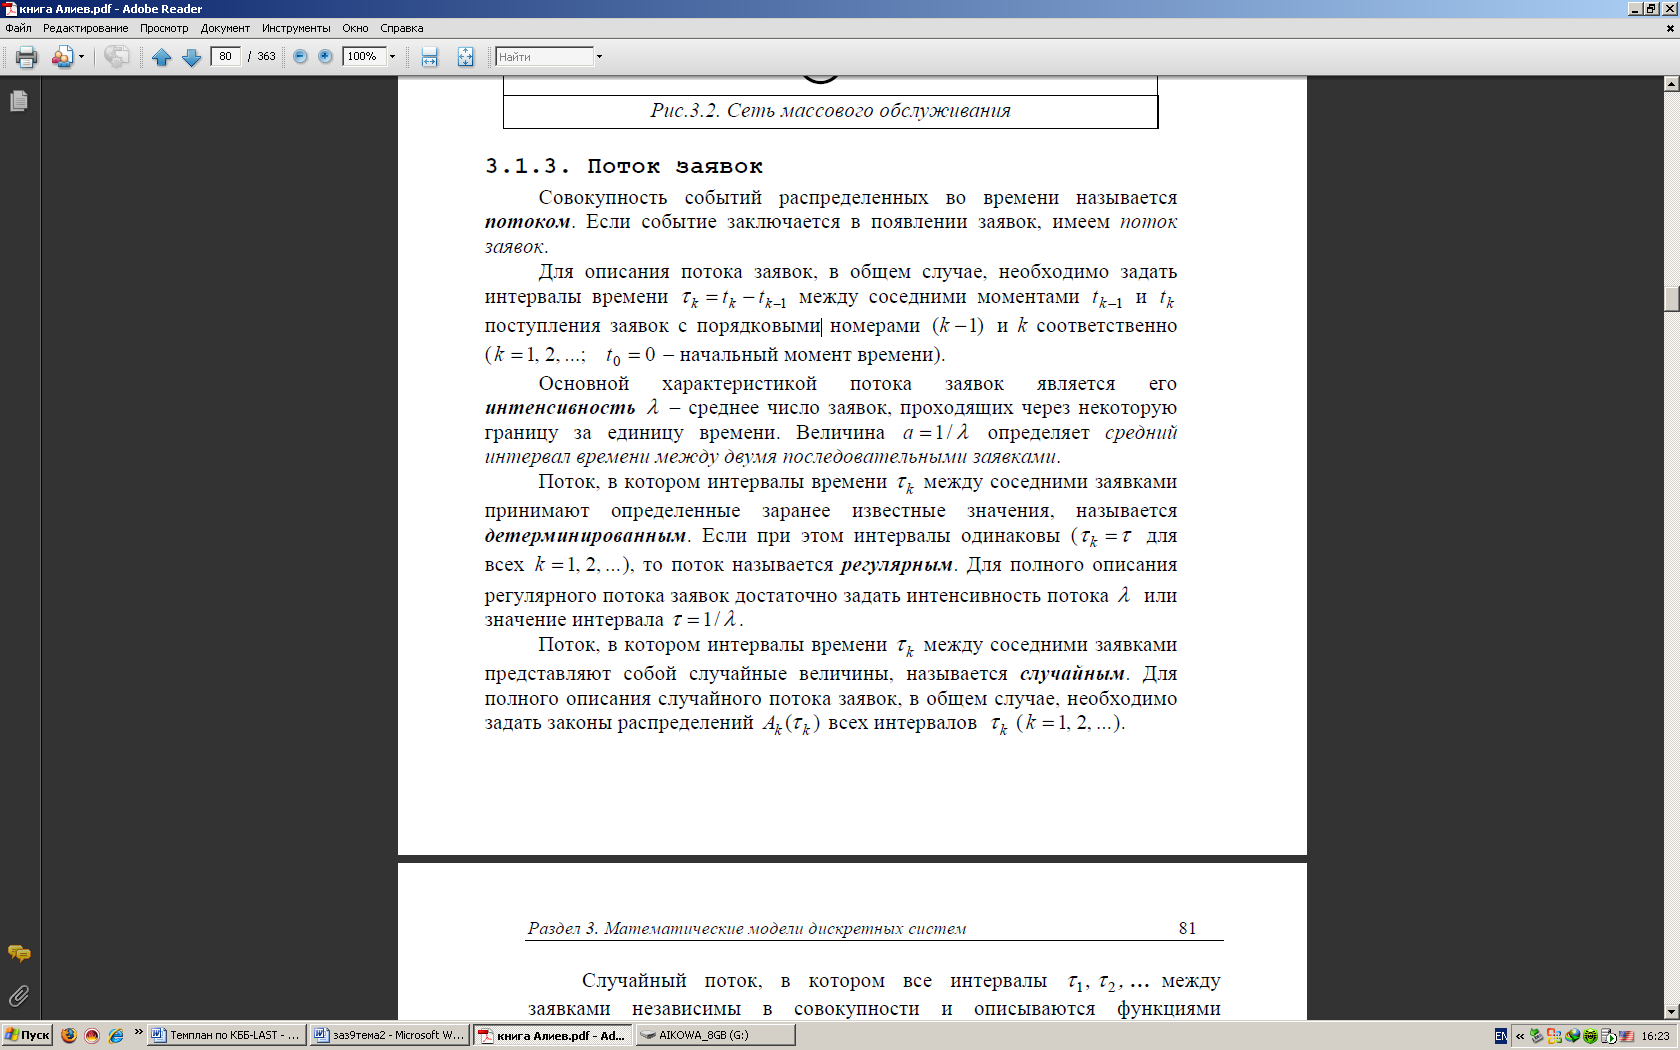Open the Документ menu

click(x=225, y=28)
